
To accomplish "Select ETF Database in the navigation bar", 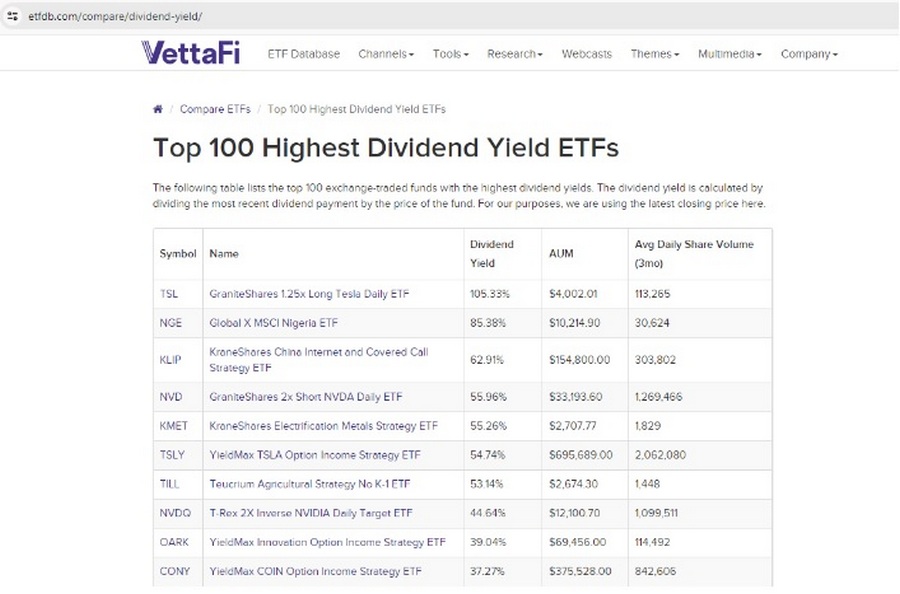I will pyautogui.click(x=303, y=55).
